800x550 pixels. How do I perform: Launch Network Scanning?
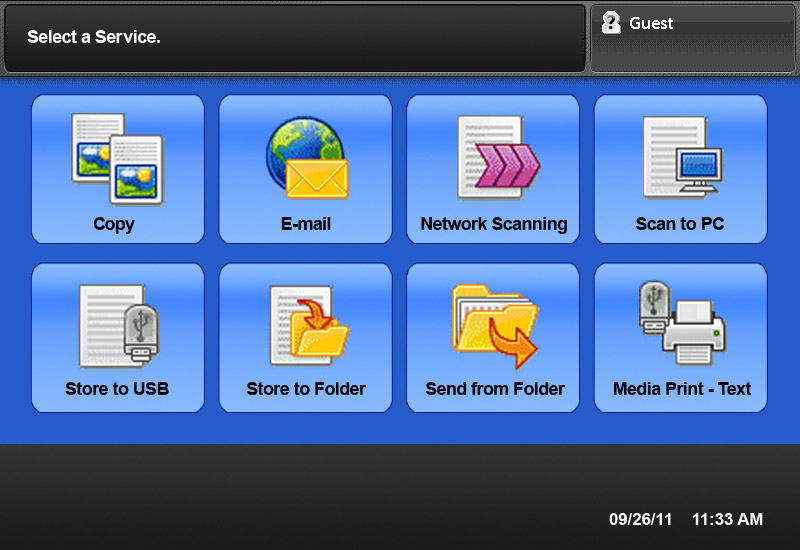493,169
